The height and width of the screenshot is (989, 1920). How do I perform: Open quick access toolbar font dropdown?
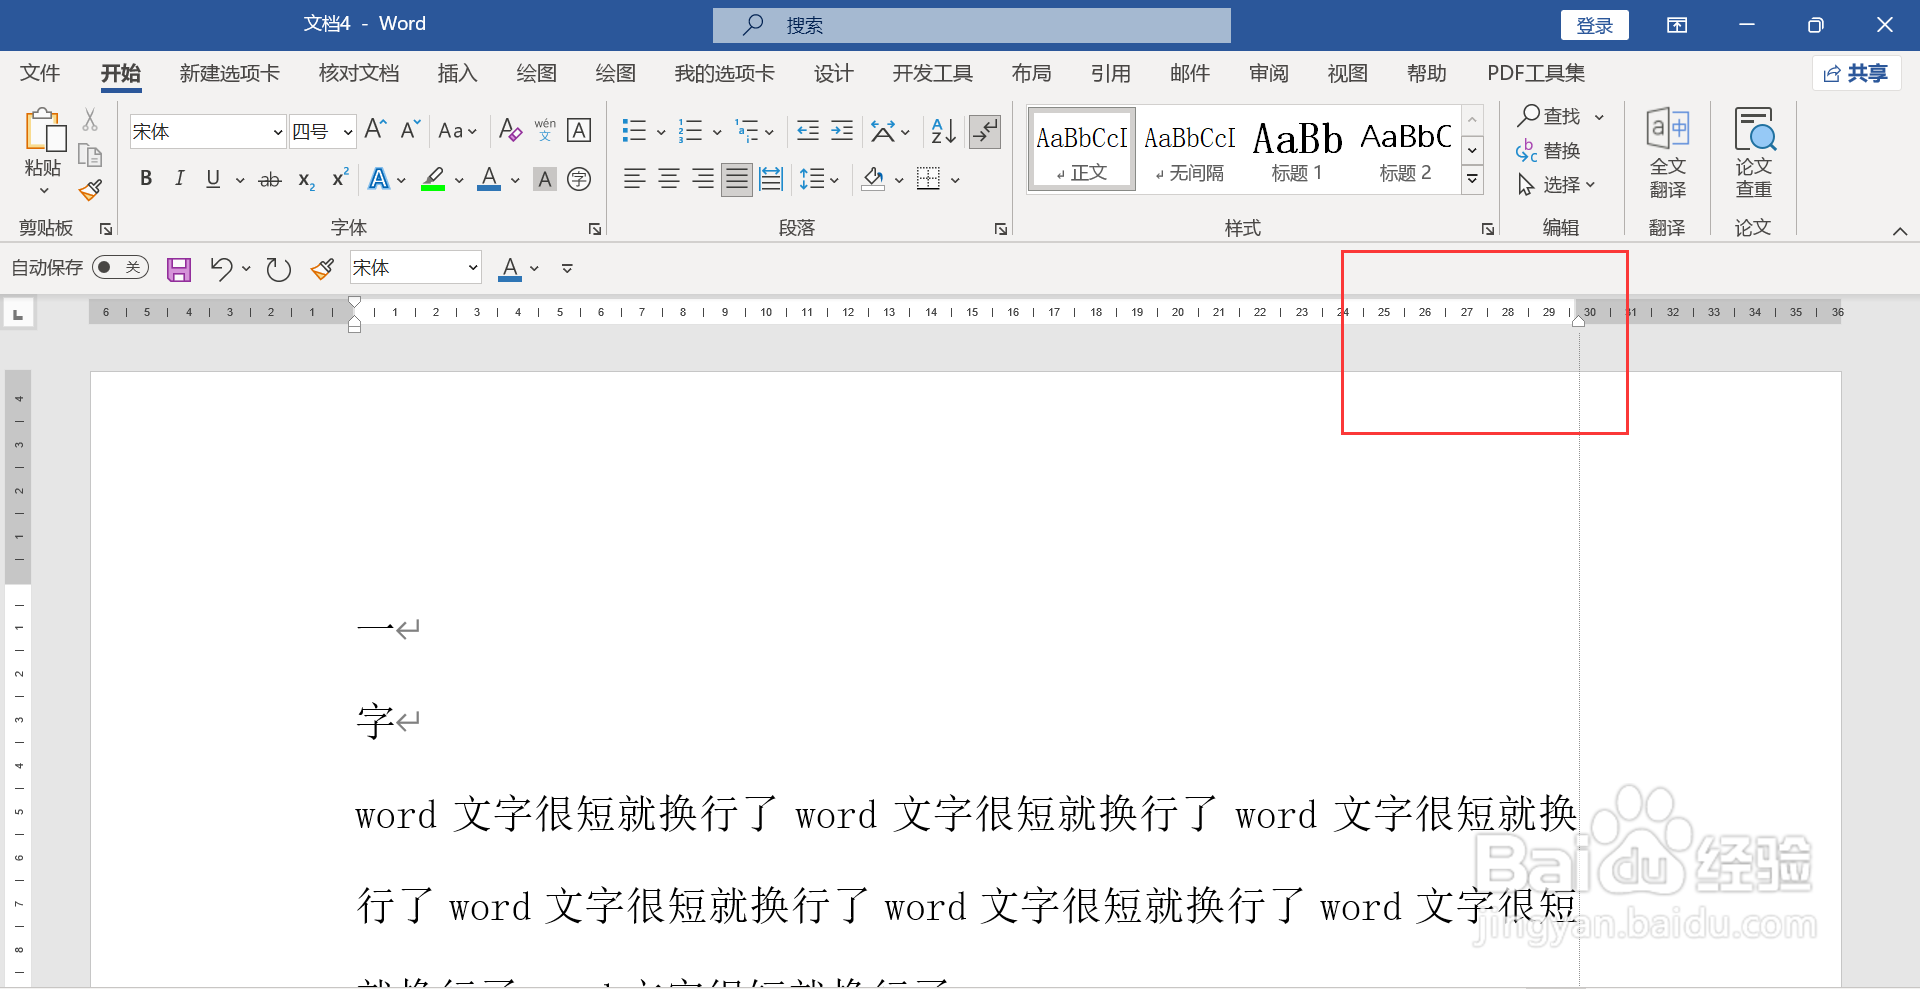point(473,268)
